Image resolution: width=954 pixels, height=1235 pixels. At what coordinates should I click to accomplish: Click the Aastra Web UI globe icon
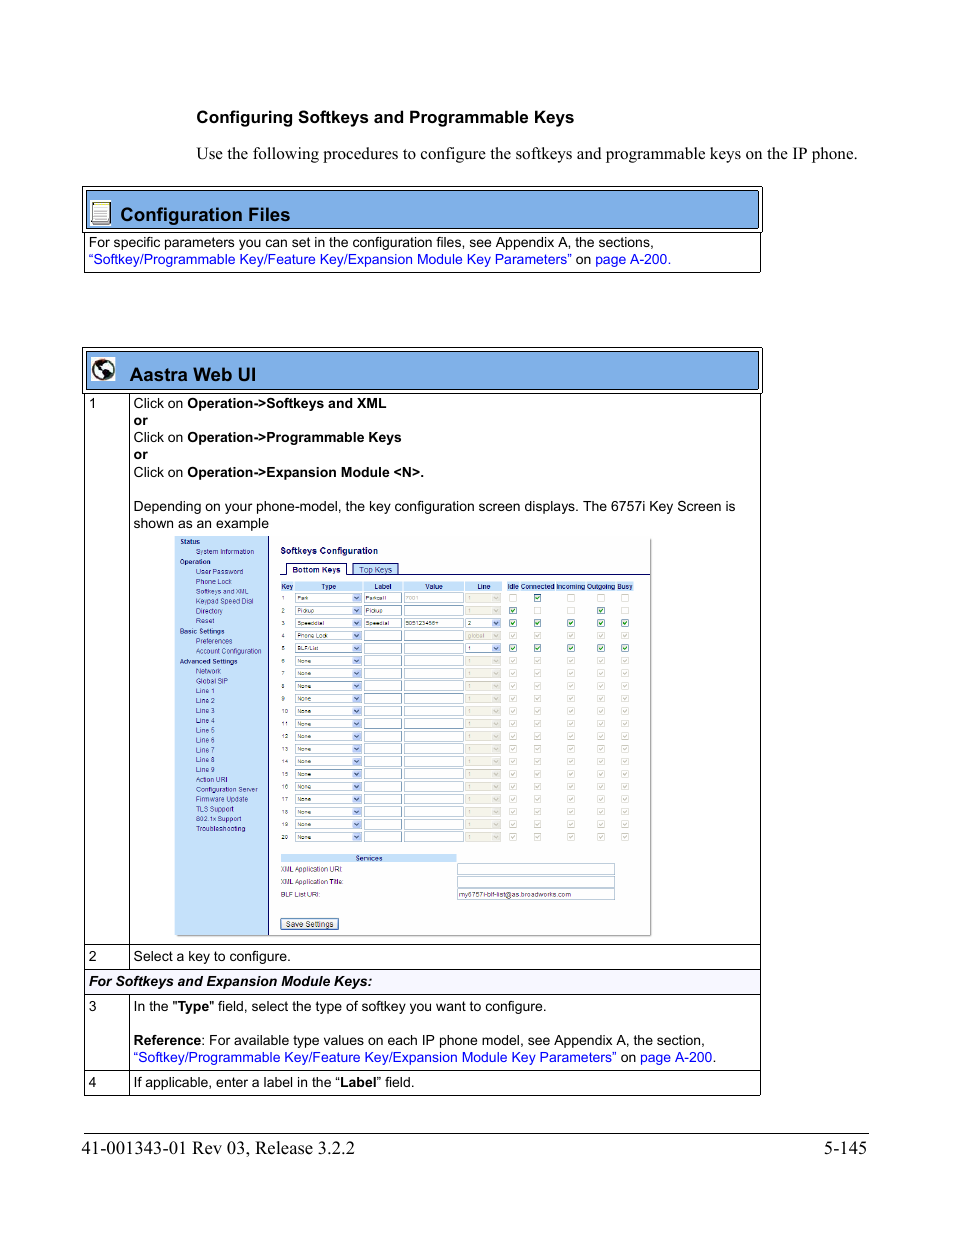[x=103, y=369]
